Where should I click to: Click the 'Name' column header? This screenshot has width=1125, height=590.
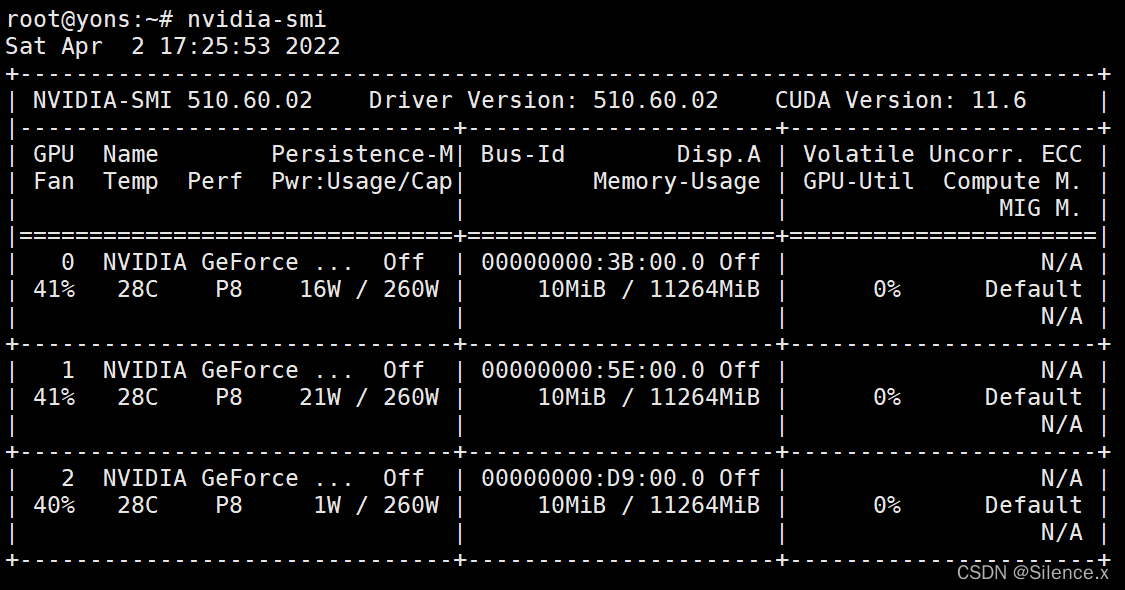pyautogui.click(x=131, y=154)
